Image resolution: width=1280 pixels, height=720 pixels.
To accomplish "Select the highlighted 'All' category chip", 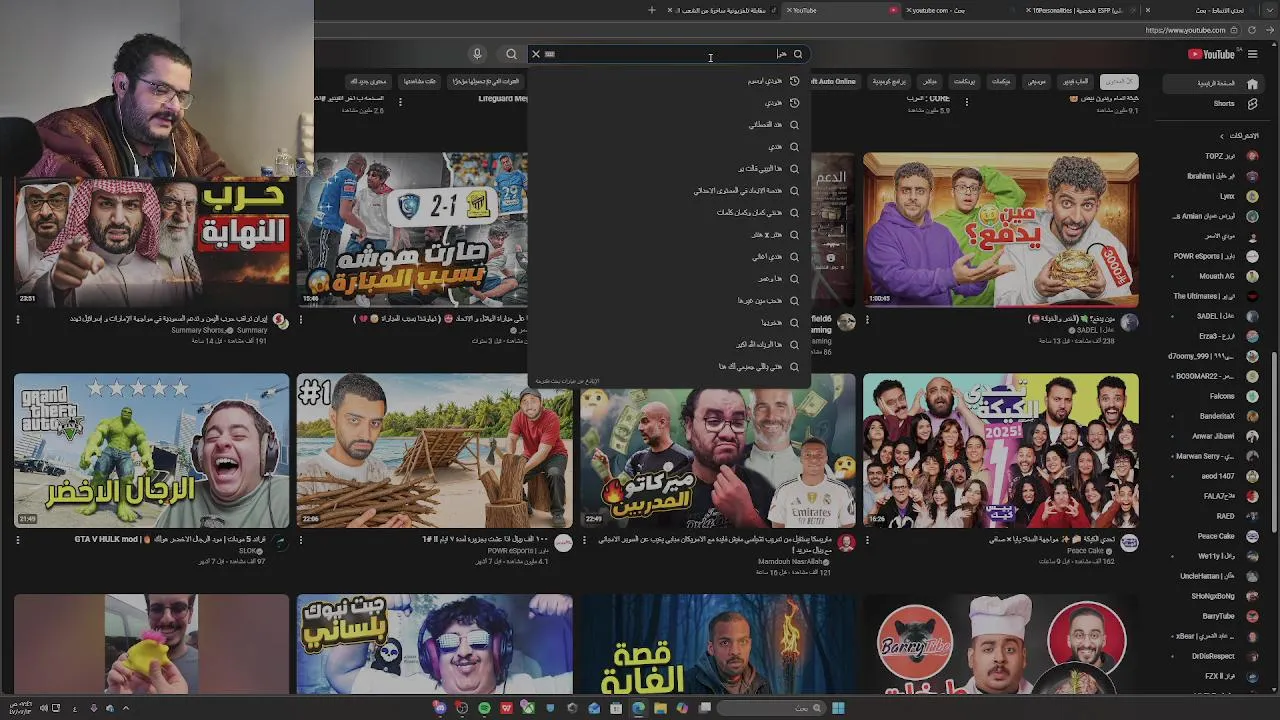I will pos(1118,81).
